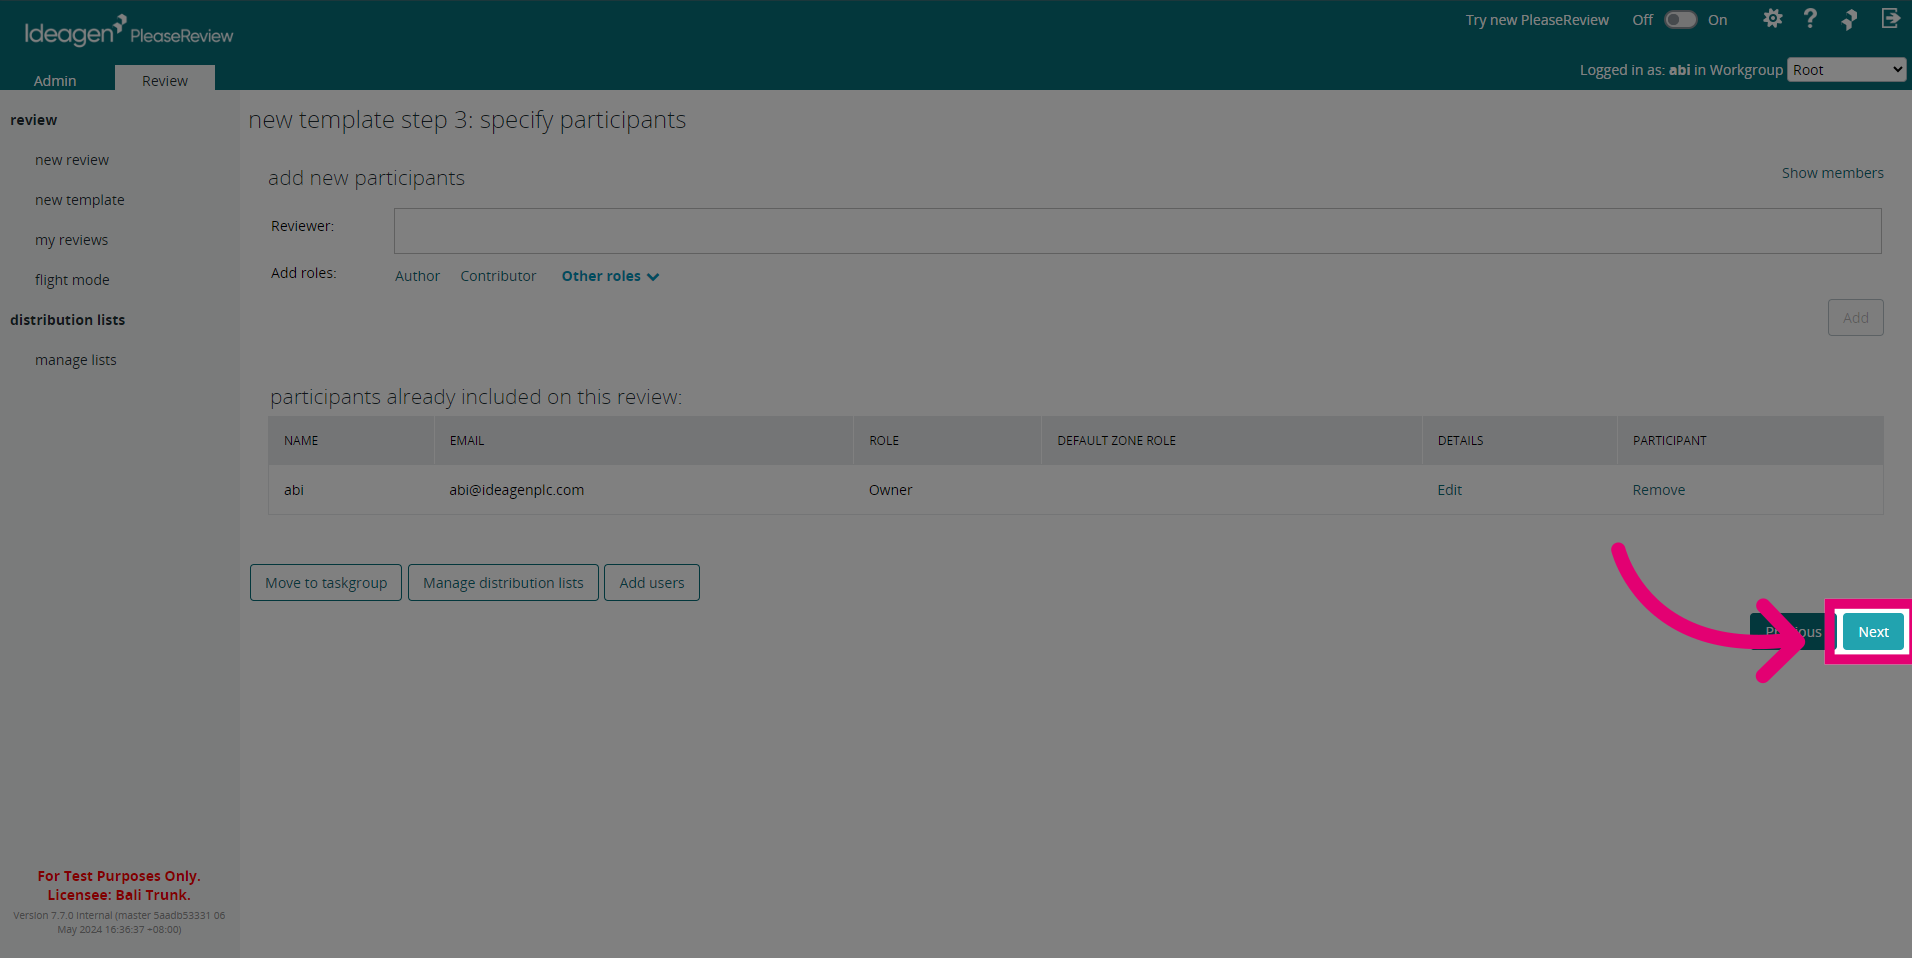Click the Ideagen PleaseReview logo
Image resolution: width=1912 pixels, height=958 pixels.
click(128, 31)
